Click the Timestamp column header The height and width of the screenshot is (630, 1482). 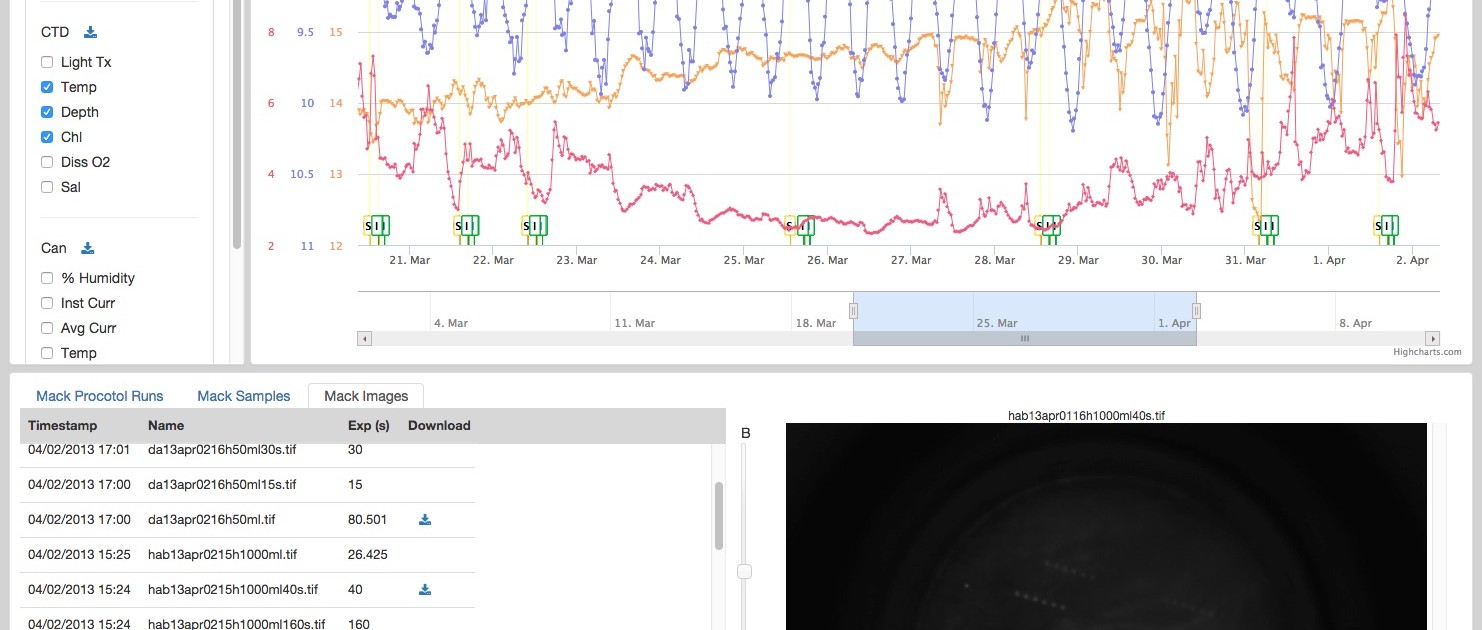pos(62,425)
